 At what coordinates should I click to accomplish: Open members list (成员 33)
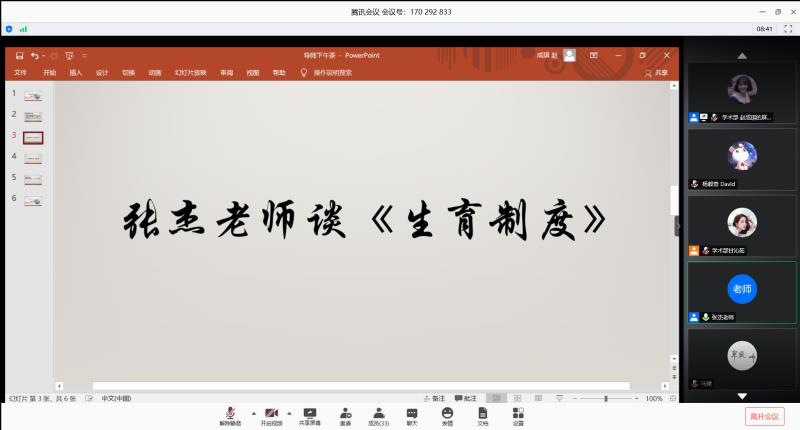click(379, 414)
